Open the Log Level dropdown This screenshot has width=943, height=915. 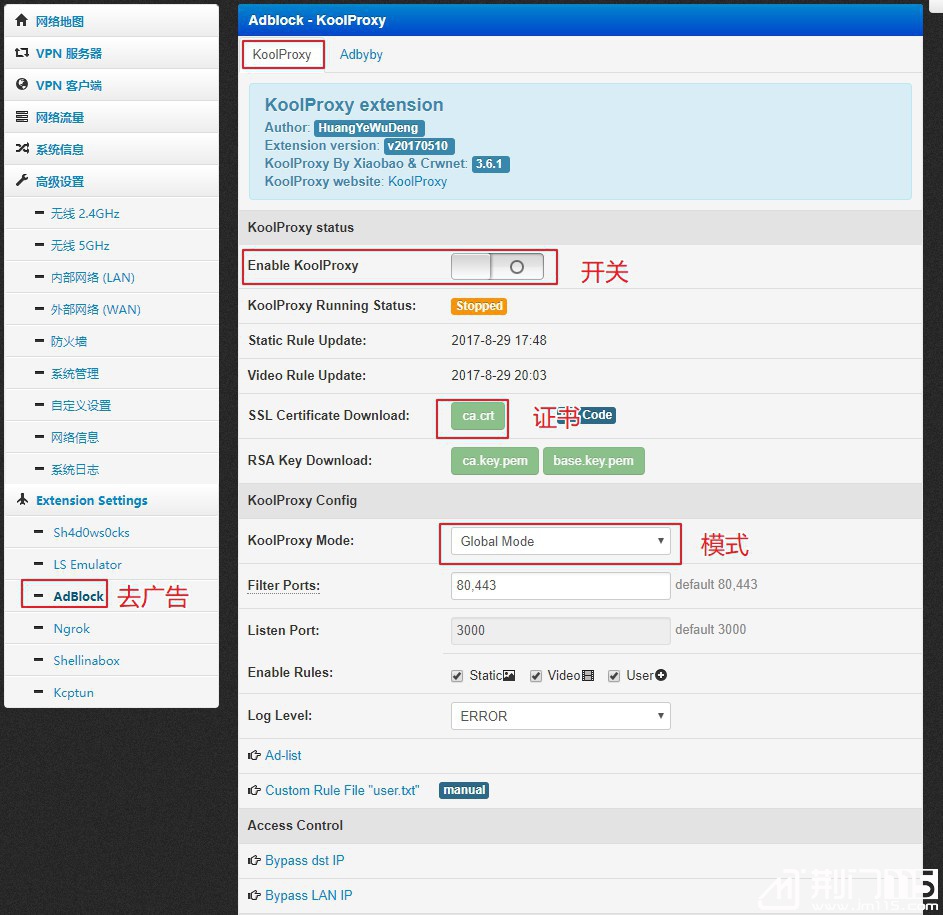(x=561, y=716)
